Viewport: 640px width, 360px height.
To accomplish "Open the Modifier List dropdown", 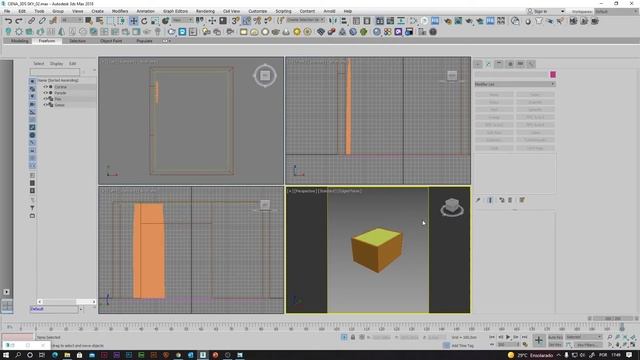I will tap(515, 84).
